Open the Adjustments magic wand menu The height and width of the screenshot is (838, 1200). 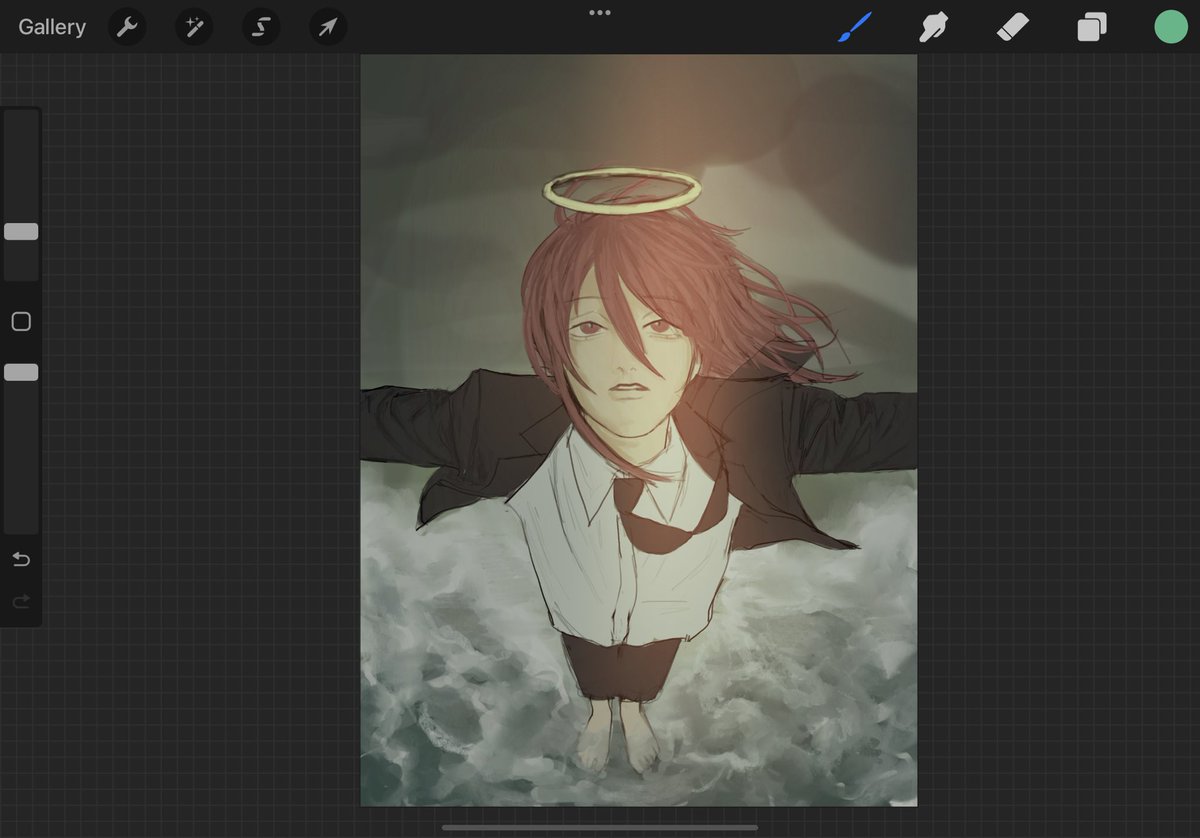tap(194, 27)
